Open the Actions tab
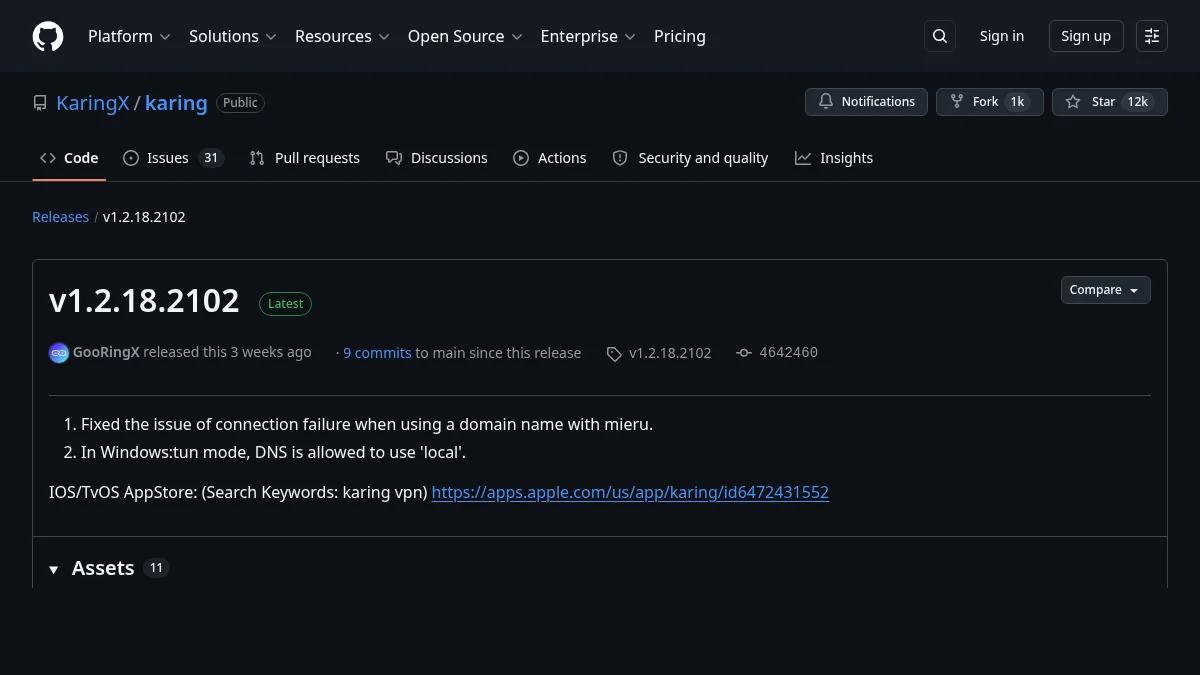The width and height of the screenshot is (1200, 675). point(550,158)
